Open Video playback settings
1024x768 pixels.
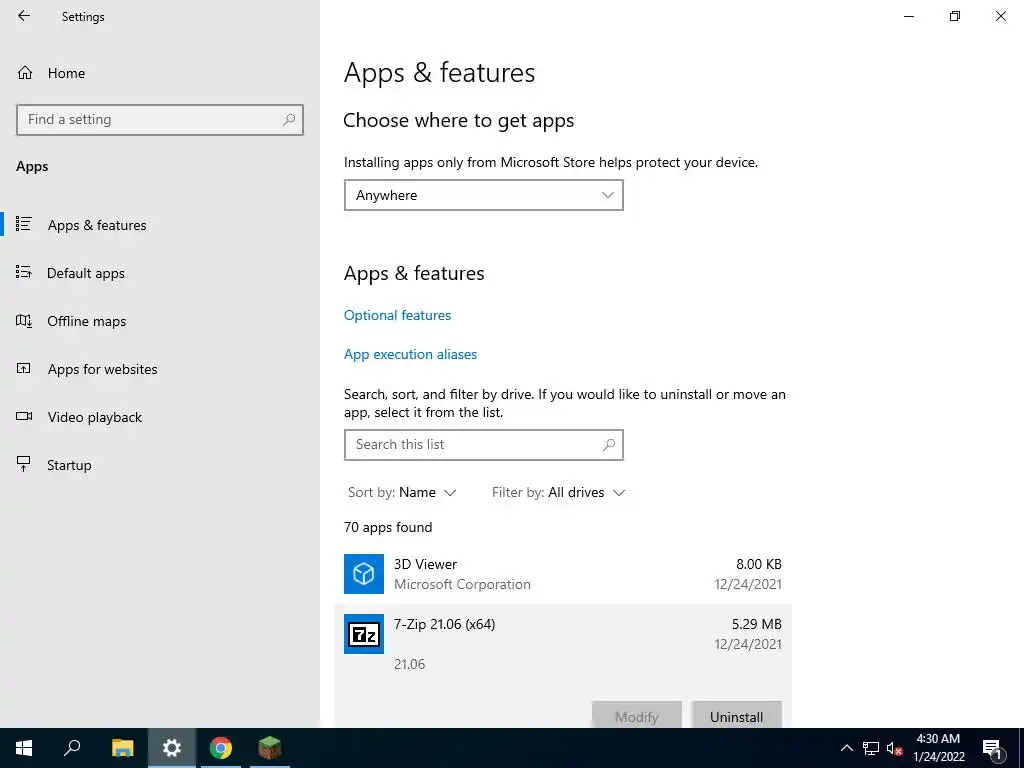(x=160, y=417)
